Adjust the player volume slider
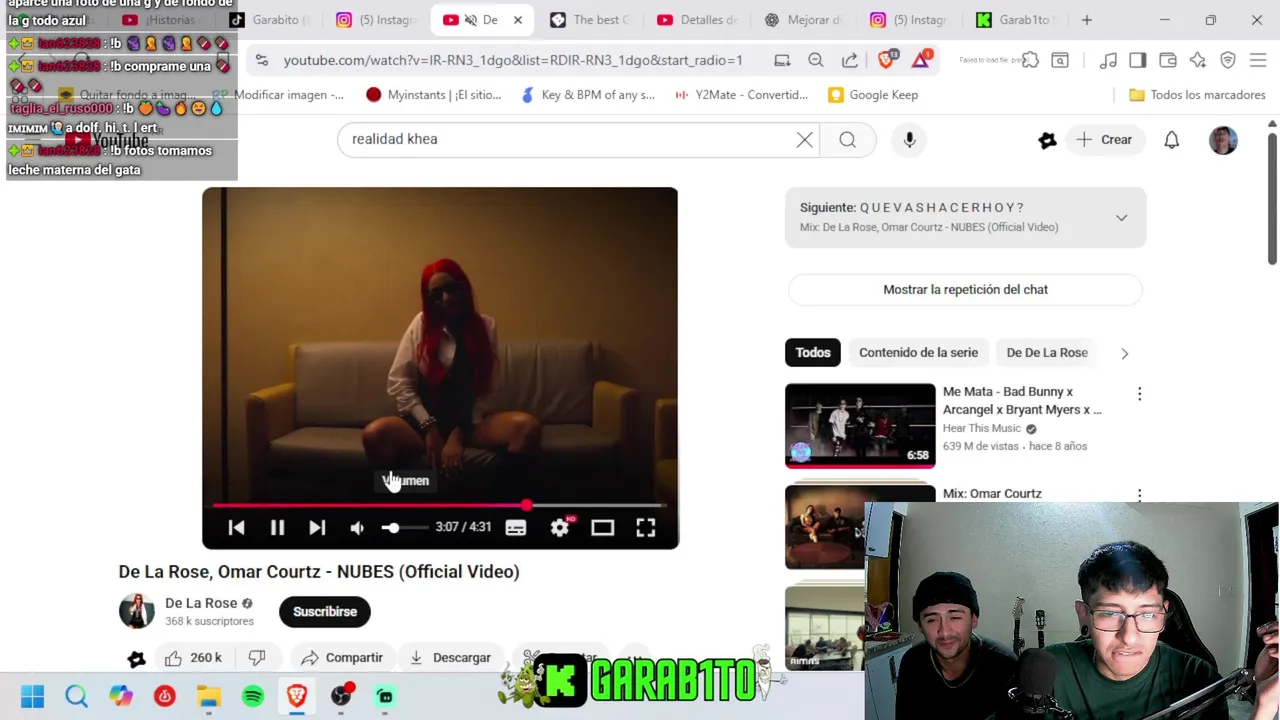The height and width of the screenshot is (720, 1280). pos(403,528)
